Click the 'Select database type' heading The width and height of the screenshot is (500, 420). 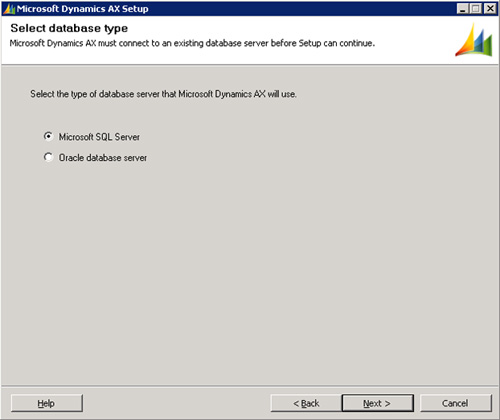click(69, 28)
